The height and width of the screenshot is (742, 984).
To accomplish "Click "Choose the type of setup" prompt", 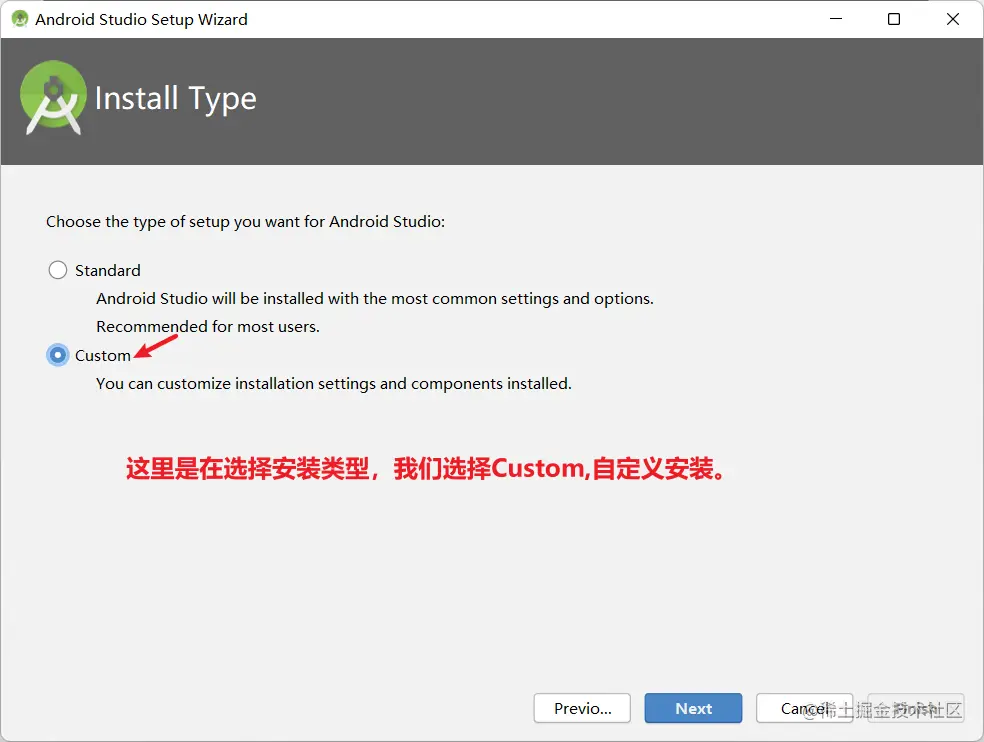I will pyautogui.click(x=245, y=222).
